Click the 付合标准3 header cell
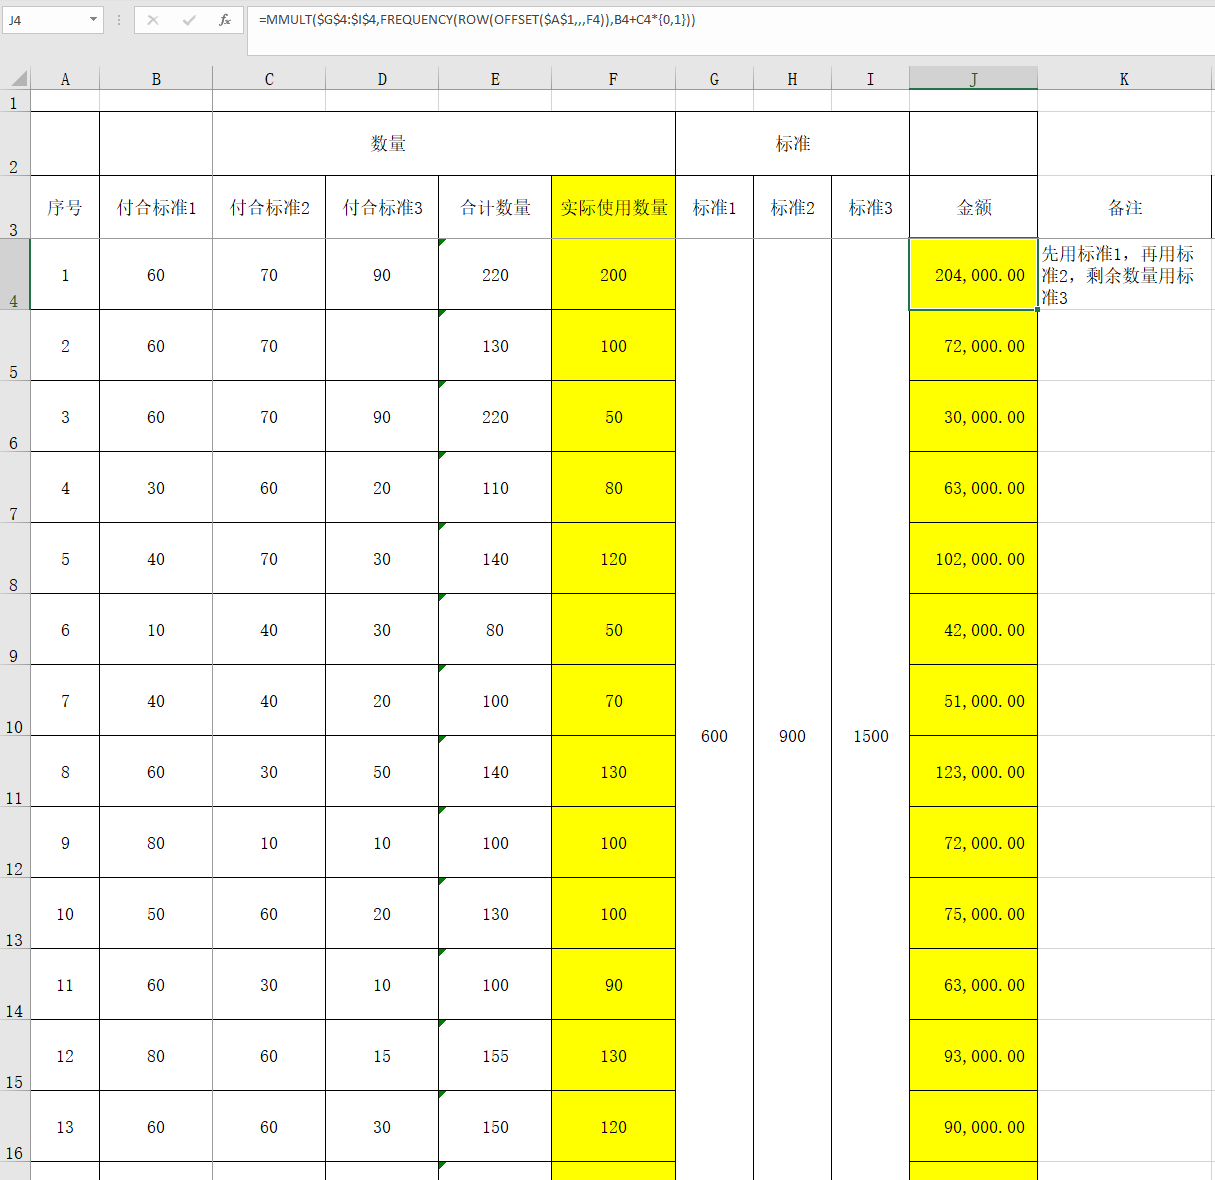This screenshot has height=1180, width=1215. click(382, 207)
